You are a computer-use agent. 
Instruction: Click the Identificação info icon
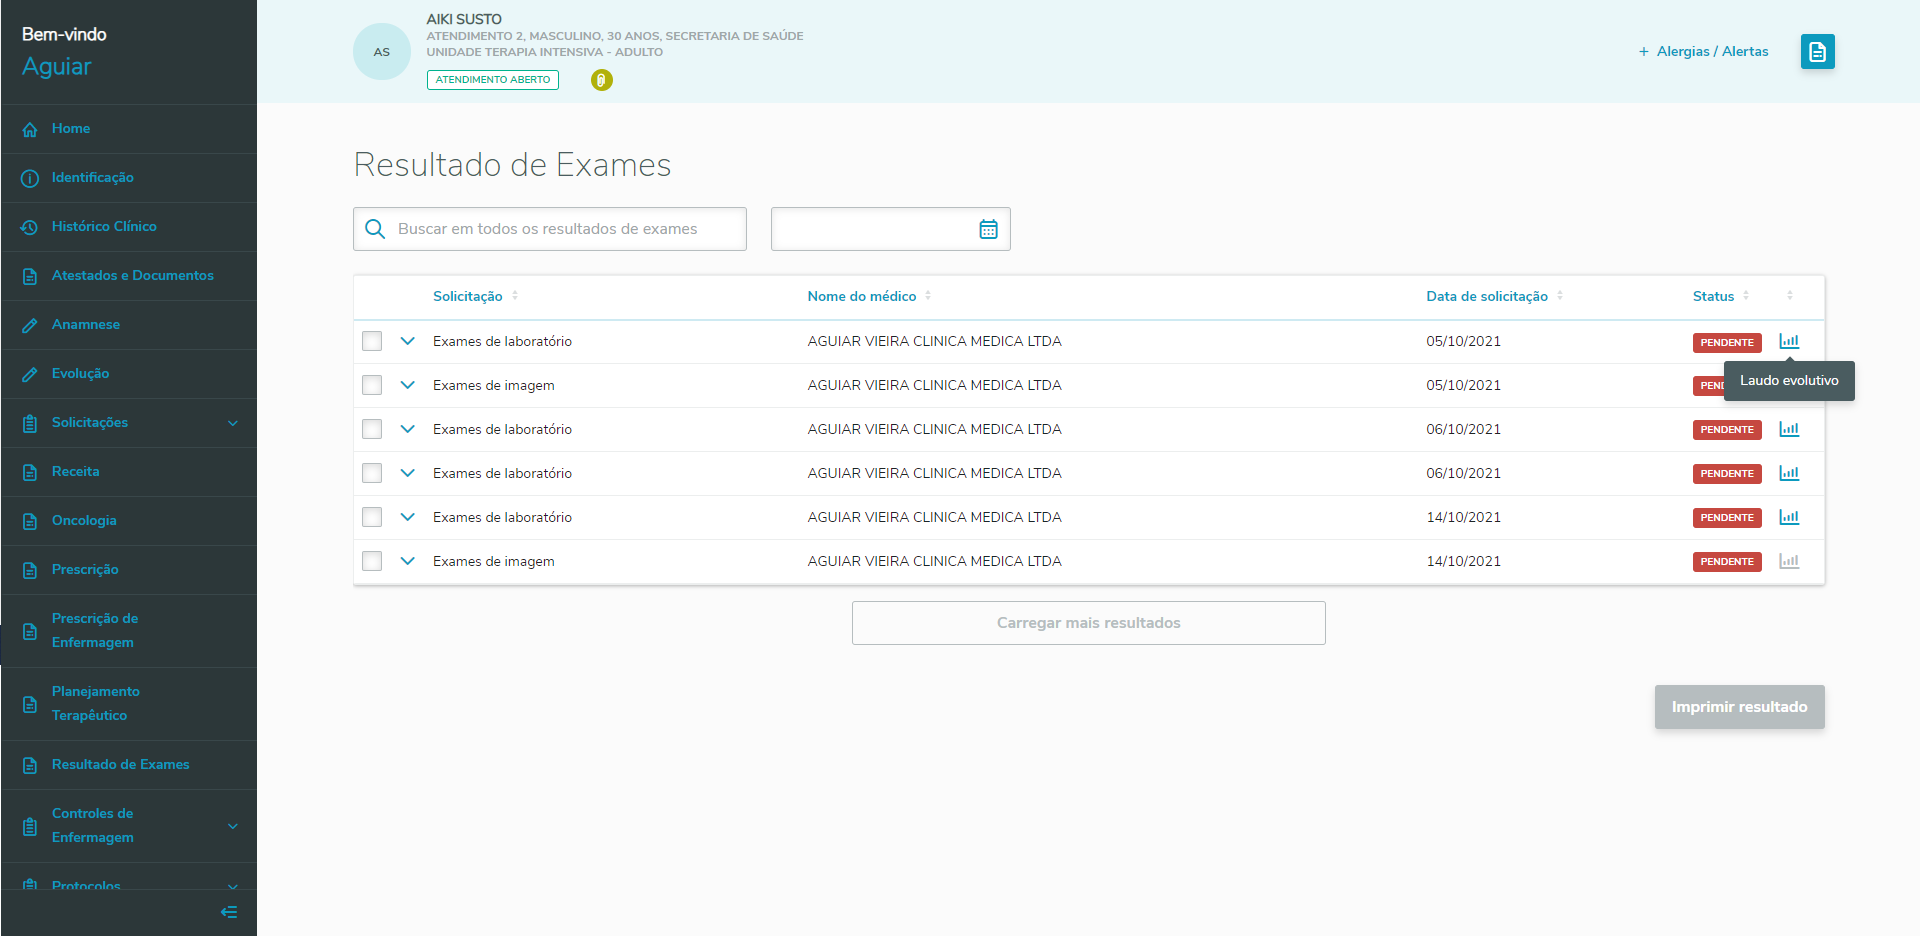(30, 178)
